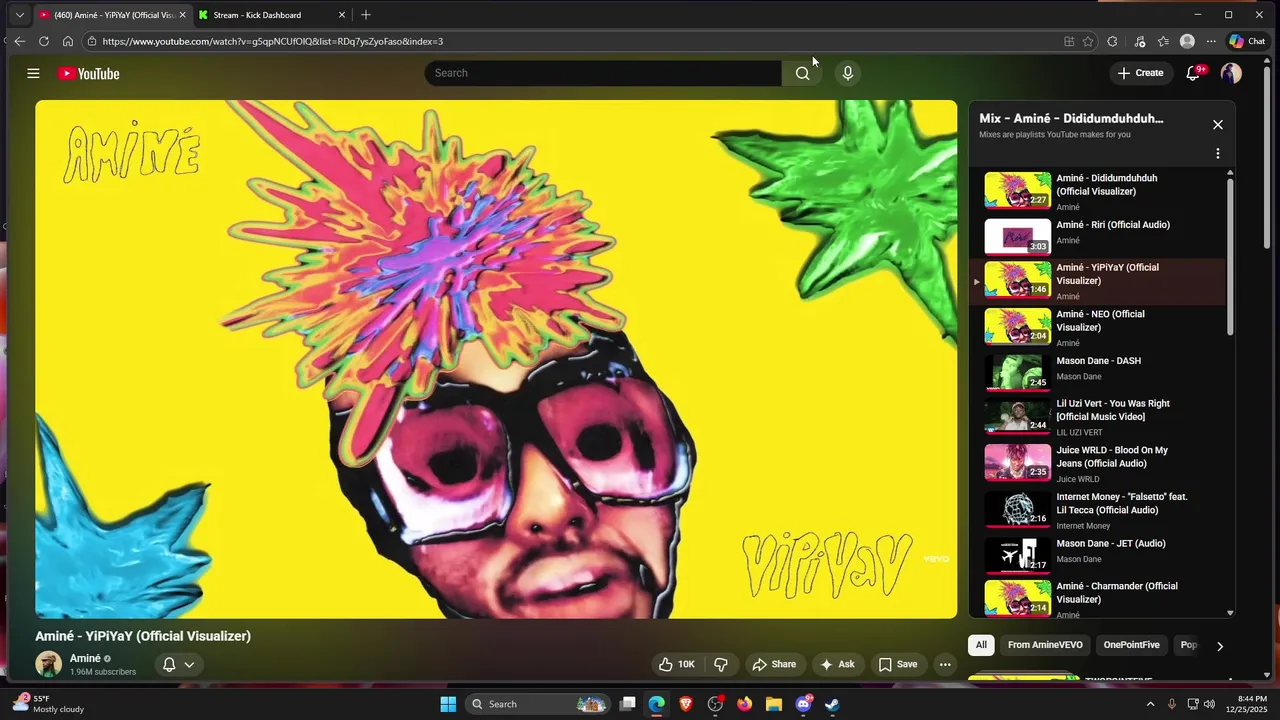Click the video player area
The width and height of the screenshot is (1280, 720).
click(x=496, y=359)
